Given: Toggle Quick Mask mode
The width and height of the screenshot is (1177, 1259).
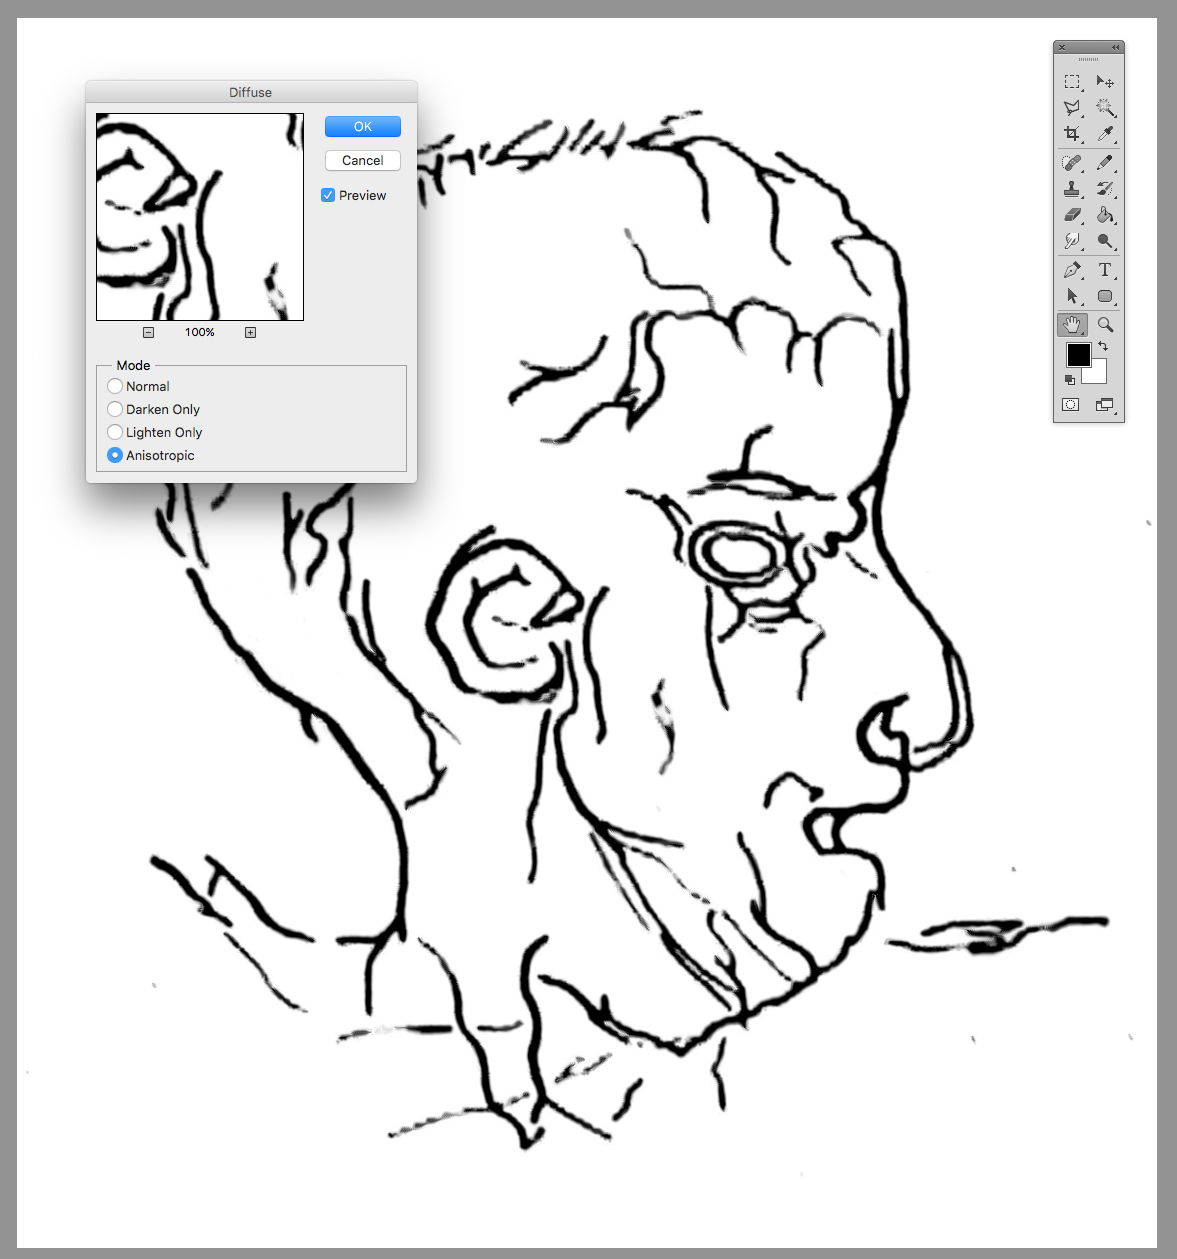Looking at the screenshot, I should point(1071,405).
